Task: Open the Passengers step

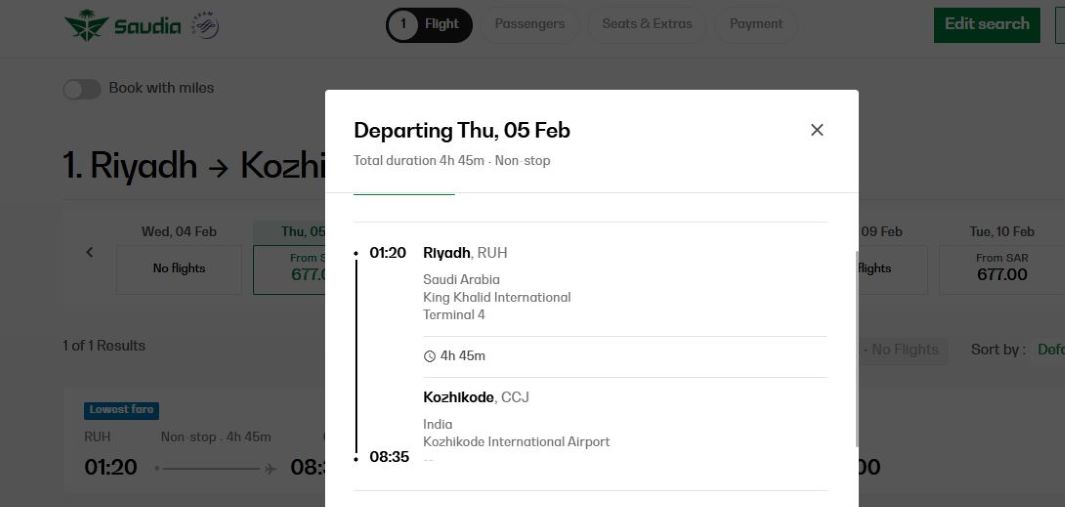Action: pyautogui.click(x=530, y=25)
